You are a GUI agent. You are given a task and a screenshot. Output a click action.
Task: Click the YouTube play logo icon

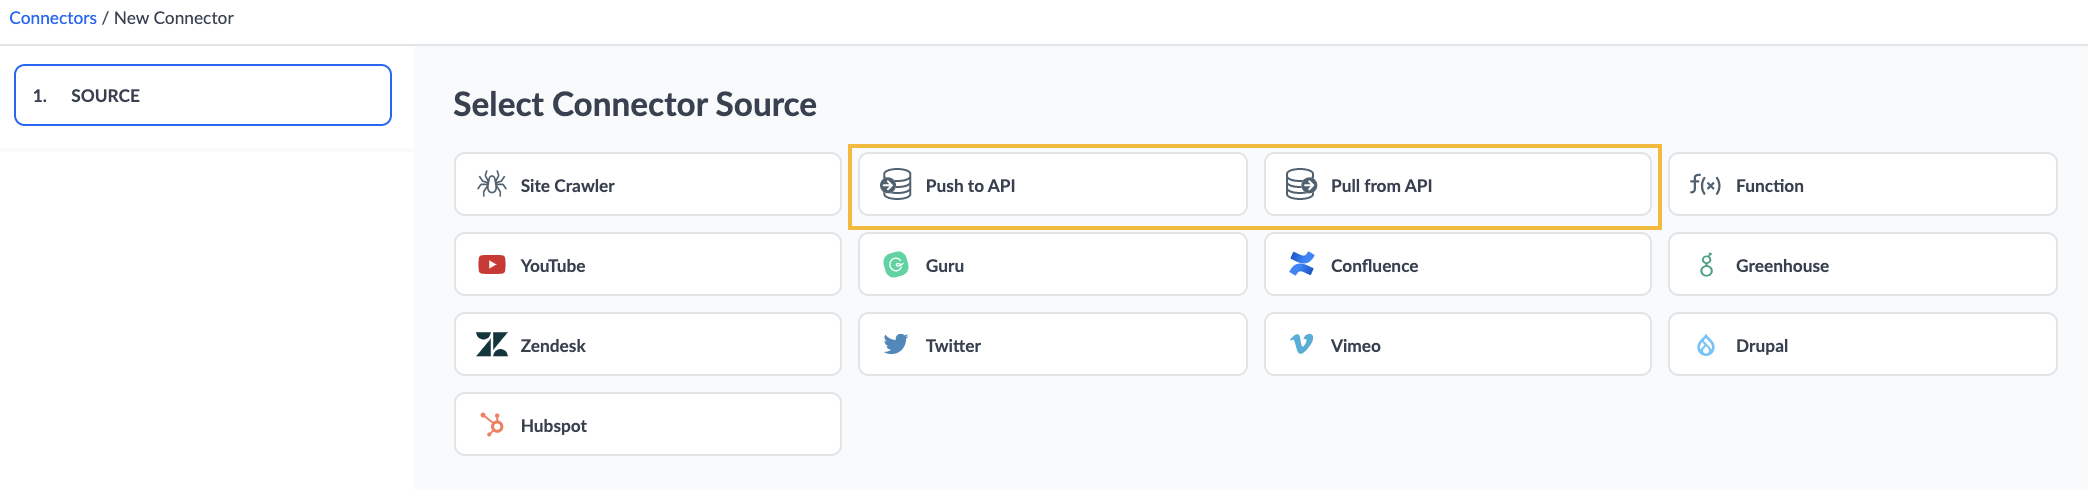[x=491, y=264]
